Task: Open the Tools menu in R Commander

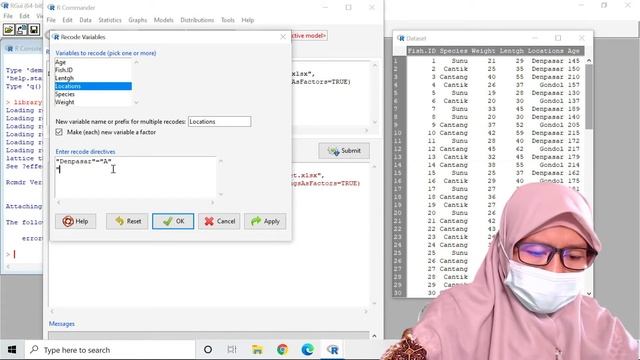Action: (228, 20)
